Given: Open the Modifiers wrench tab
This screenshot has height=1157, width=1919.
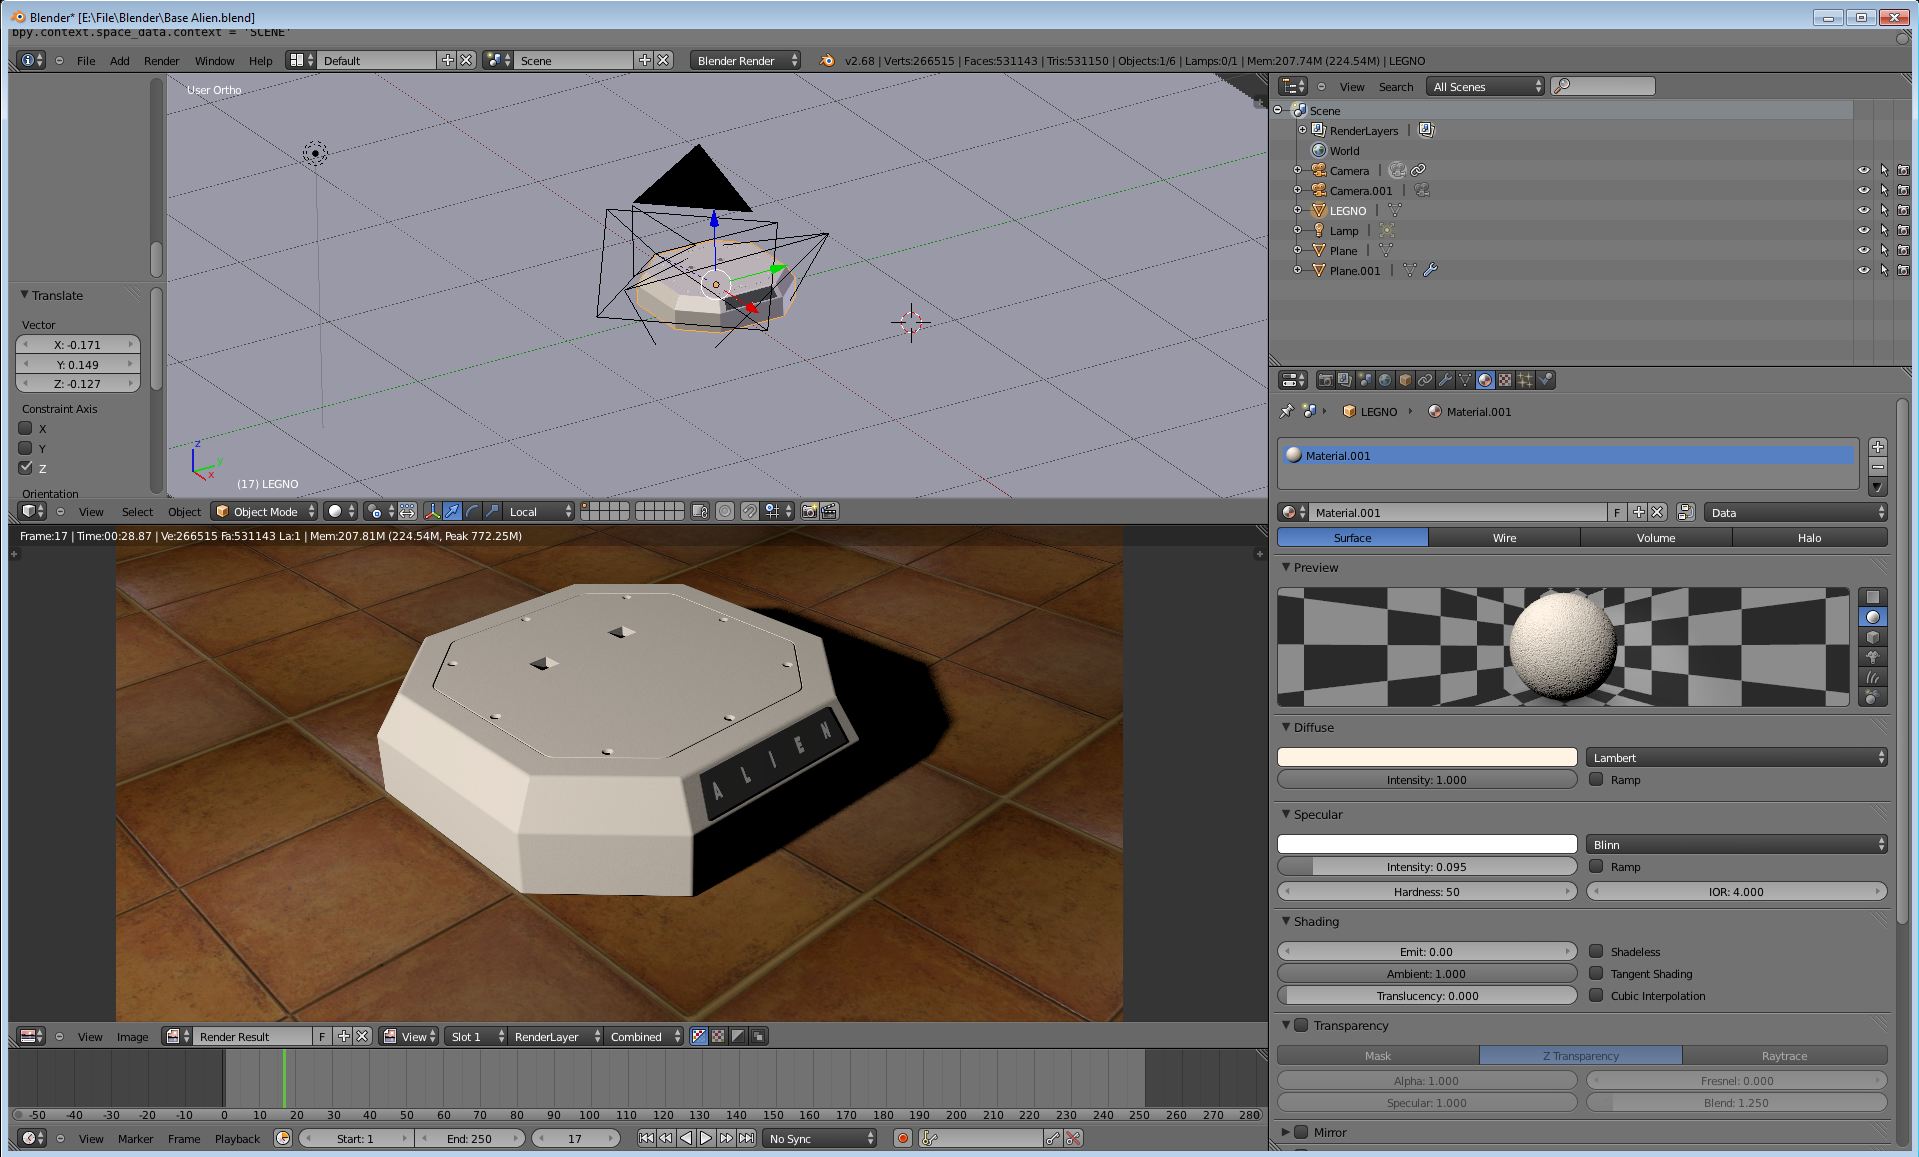Looking at the screenshot, I should click(1445, 380).
